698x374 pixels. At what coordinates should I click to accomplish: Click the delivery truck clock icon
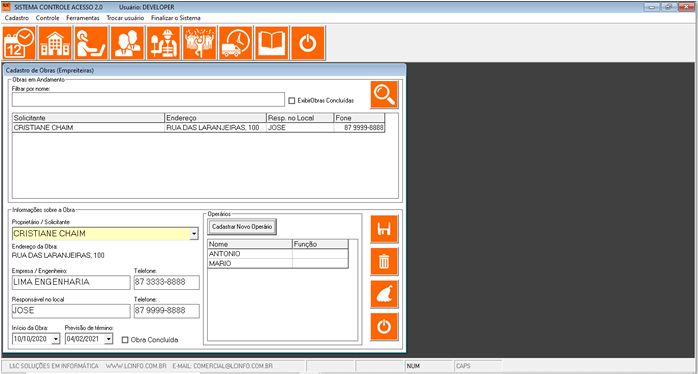pyautogui.click(x=235, y=43)
